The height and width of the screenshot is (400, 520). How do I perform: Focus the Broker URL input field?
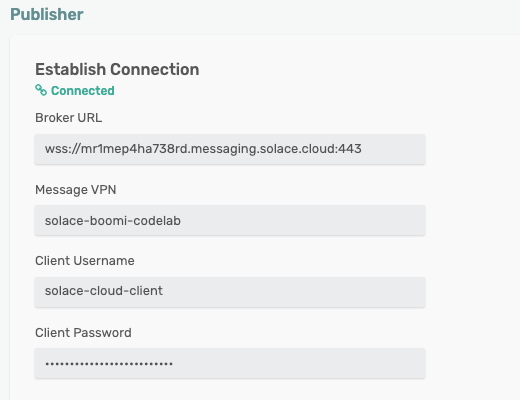coord(230,149)
